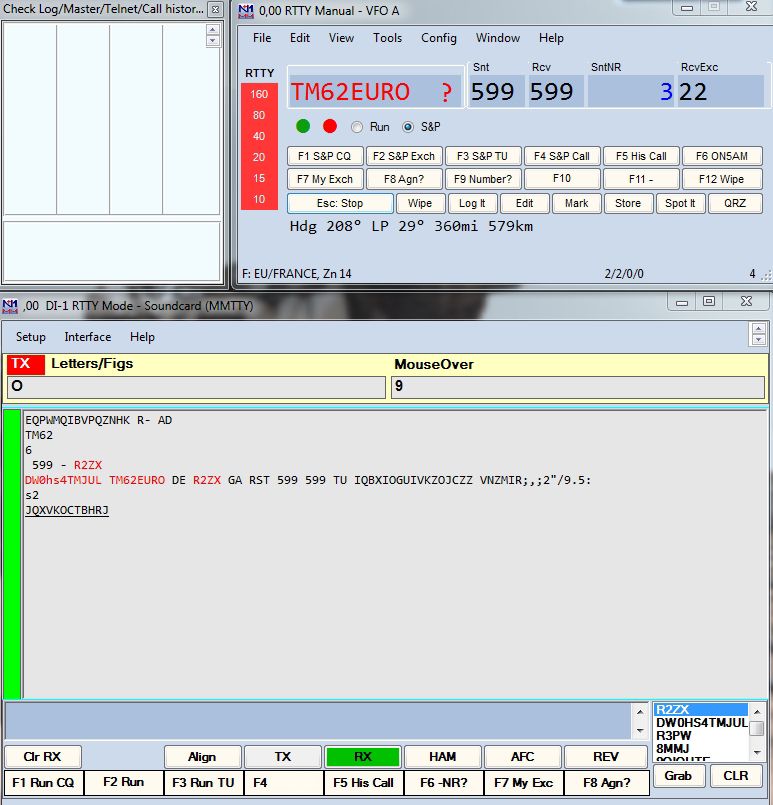Click the Wipe button beside Esc: Stop
Viewport: 773px width, 805px height.
coord(420,203)
